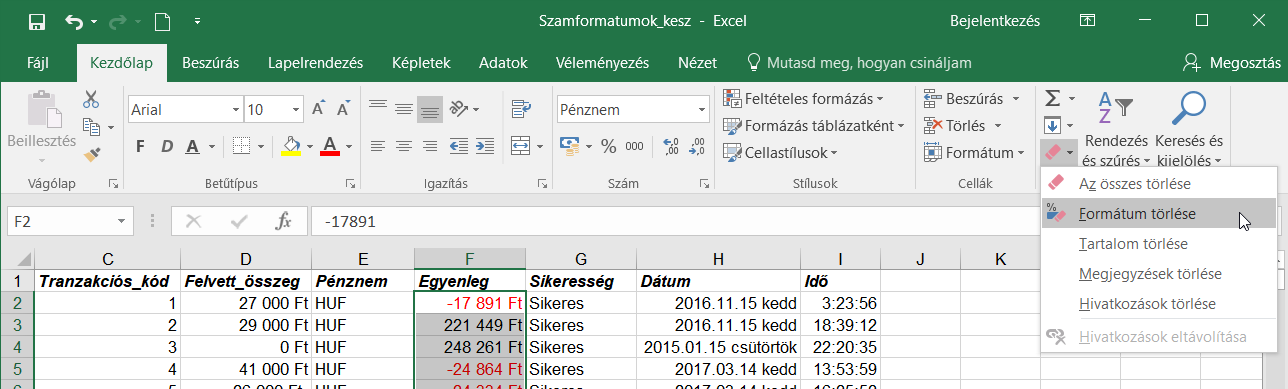This screenshot has height=389, width=1288.
Task: Switch to the Adatok tab
Action: [503, 62]
